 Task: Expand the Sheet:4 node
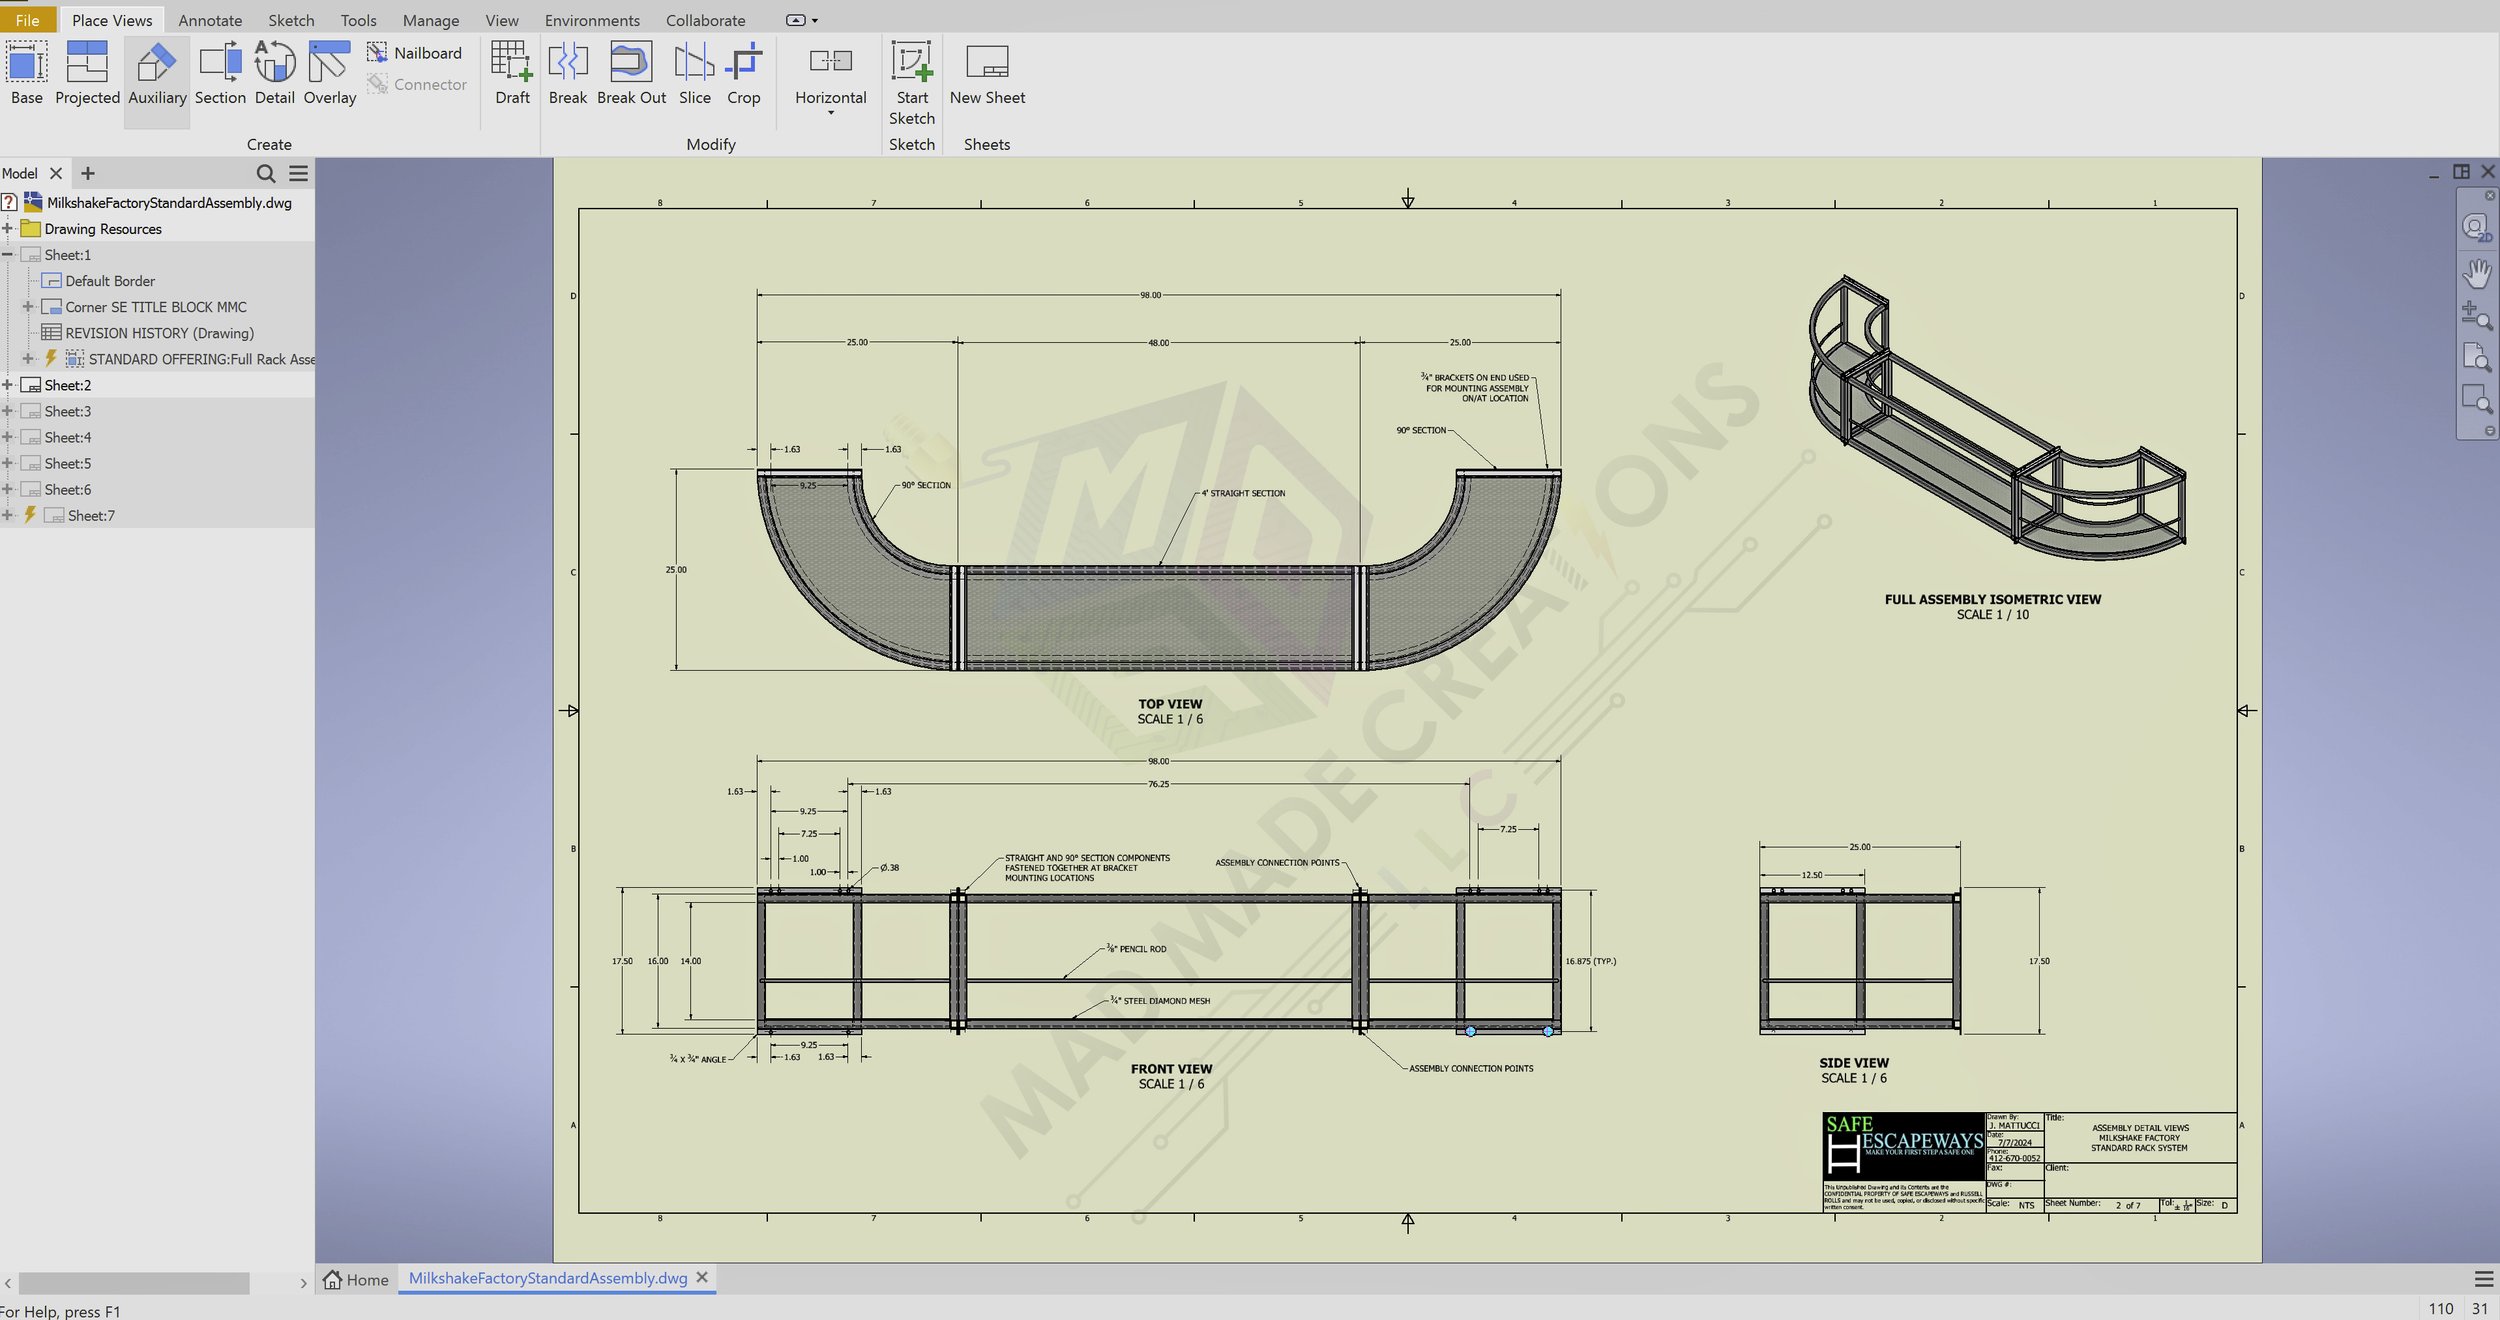click(x=7, y=437)
